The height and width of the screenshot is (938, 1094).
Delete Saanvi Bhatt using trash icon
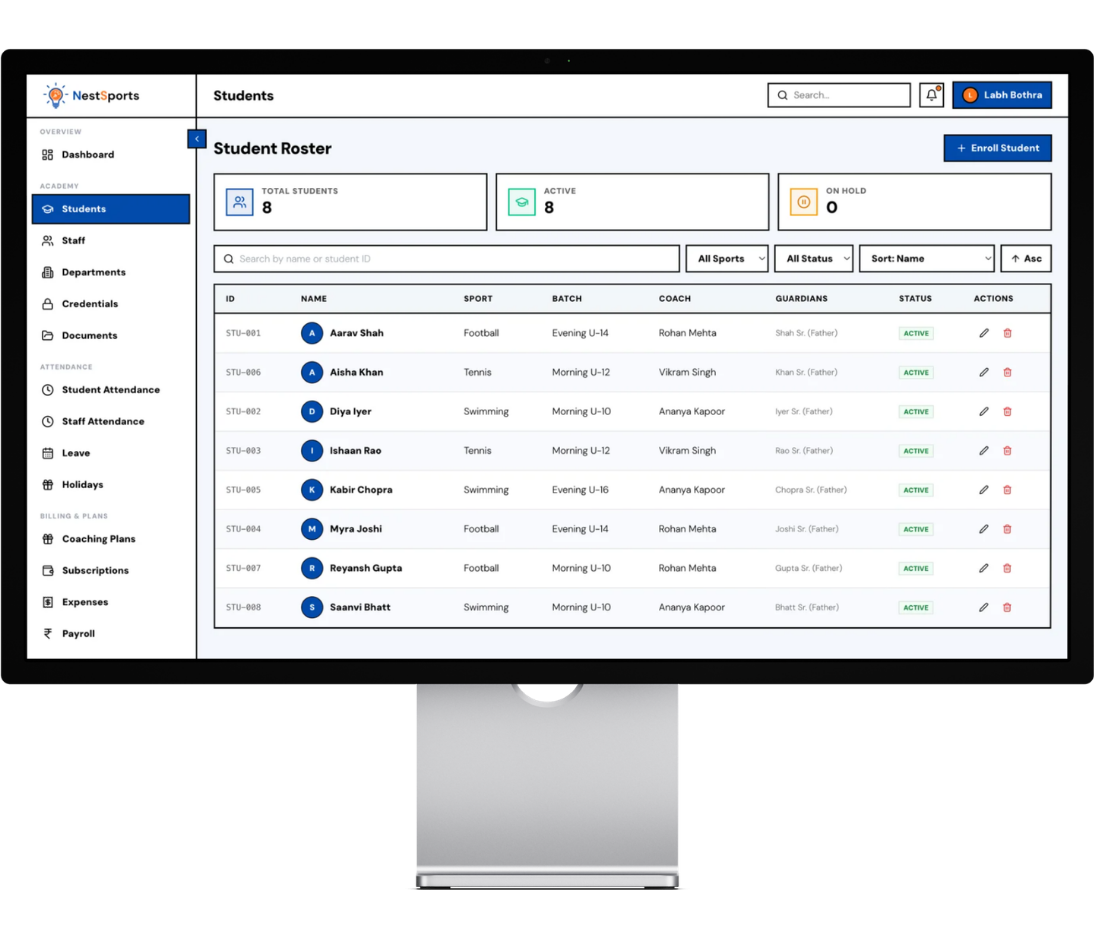click(1007, 606)
